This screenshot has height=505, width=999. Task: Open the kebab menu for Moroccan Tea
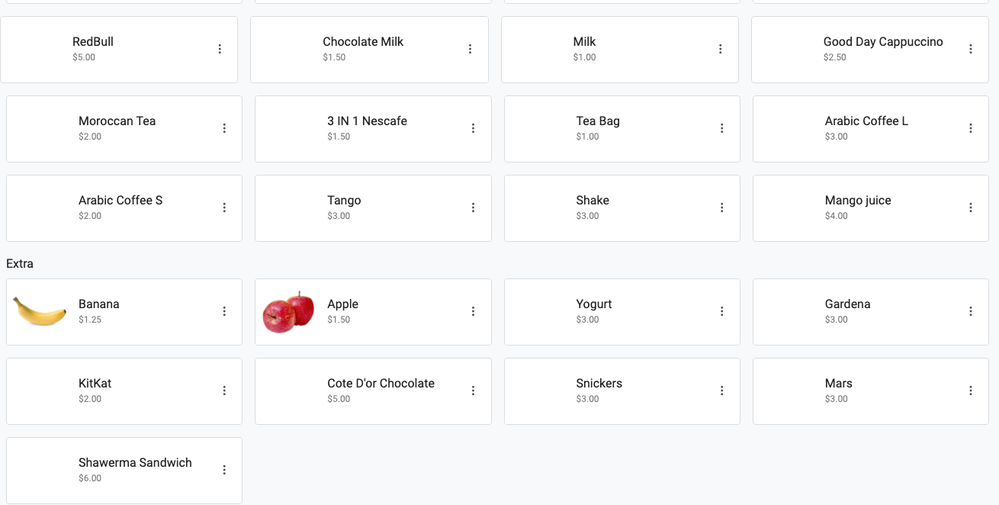pyautogui.click(x=224, y=129)
